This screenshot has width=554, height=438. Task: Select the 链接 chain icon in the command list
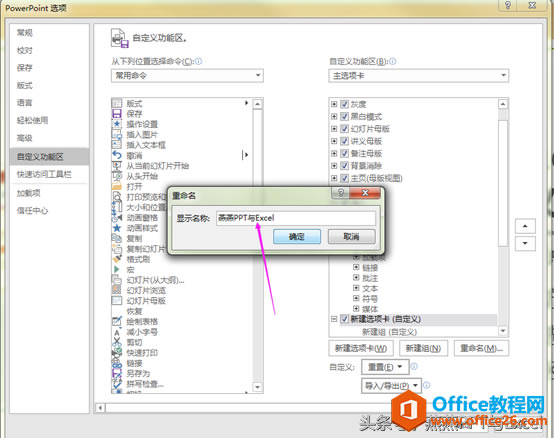click(x=117, y=363)
